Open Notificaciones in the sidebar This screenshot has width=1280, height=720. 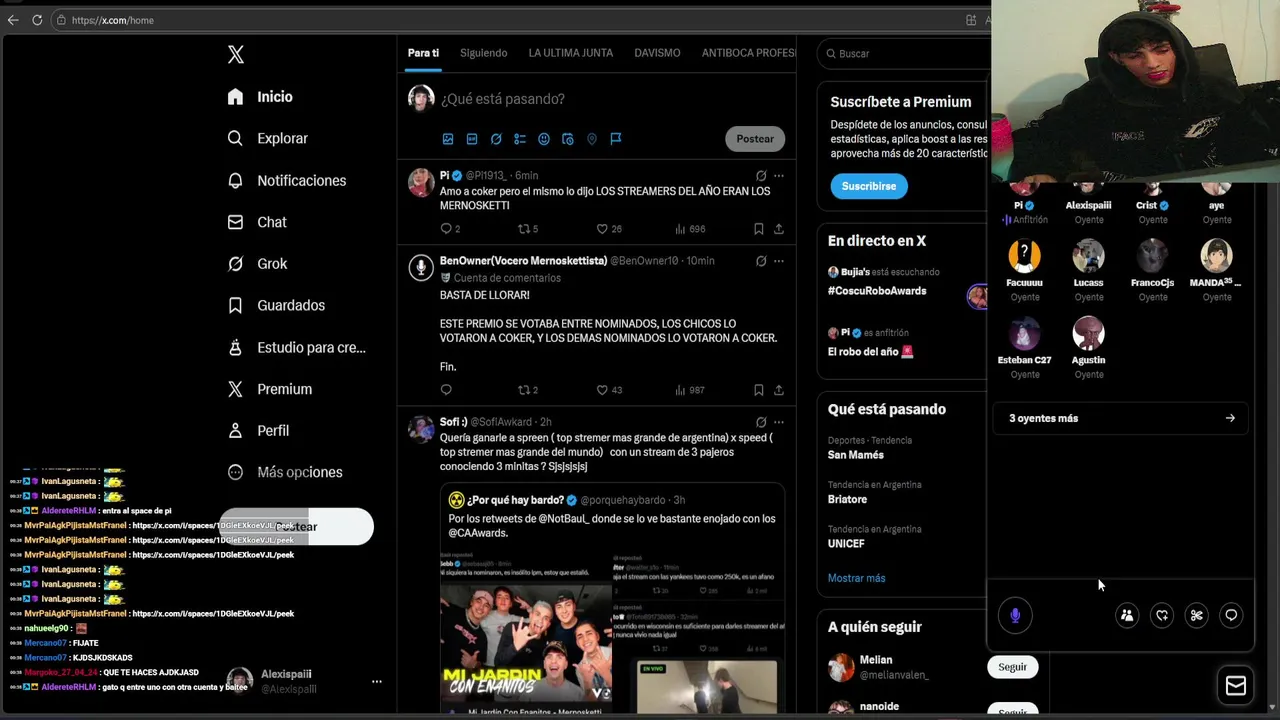(286, 181)
